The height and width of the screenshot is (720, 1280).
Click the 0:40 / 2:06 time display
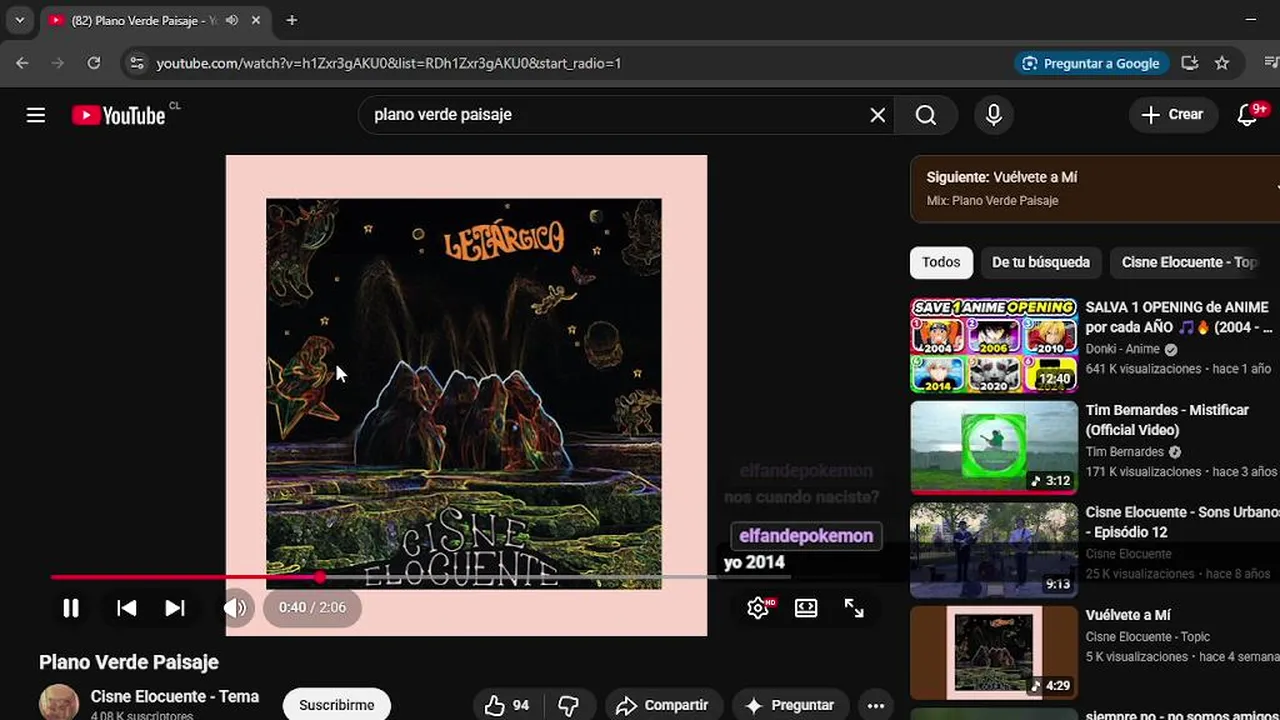click(x=312, y=608)
